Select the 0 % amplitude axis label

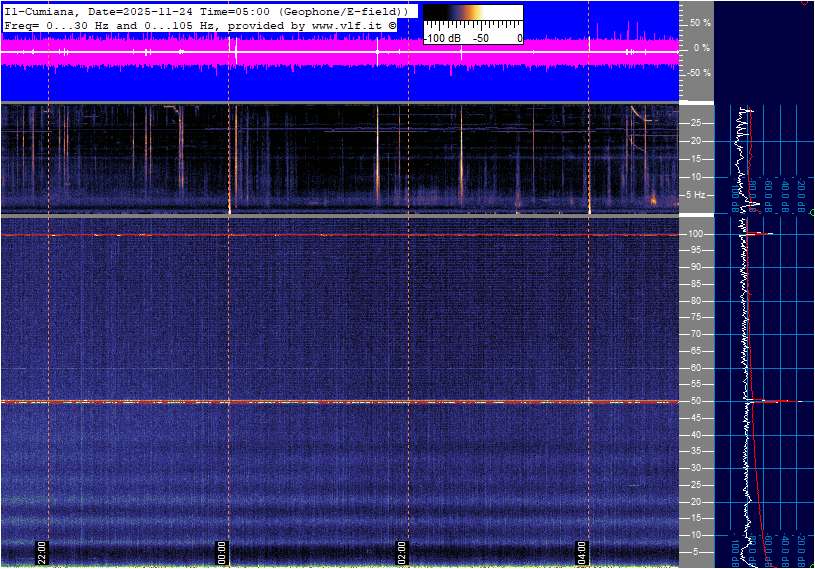coord(702,47)
